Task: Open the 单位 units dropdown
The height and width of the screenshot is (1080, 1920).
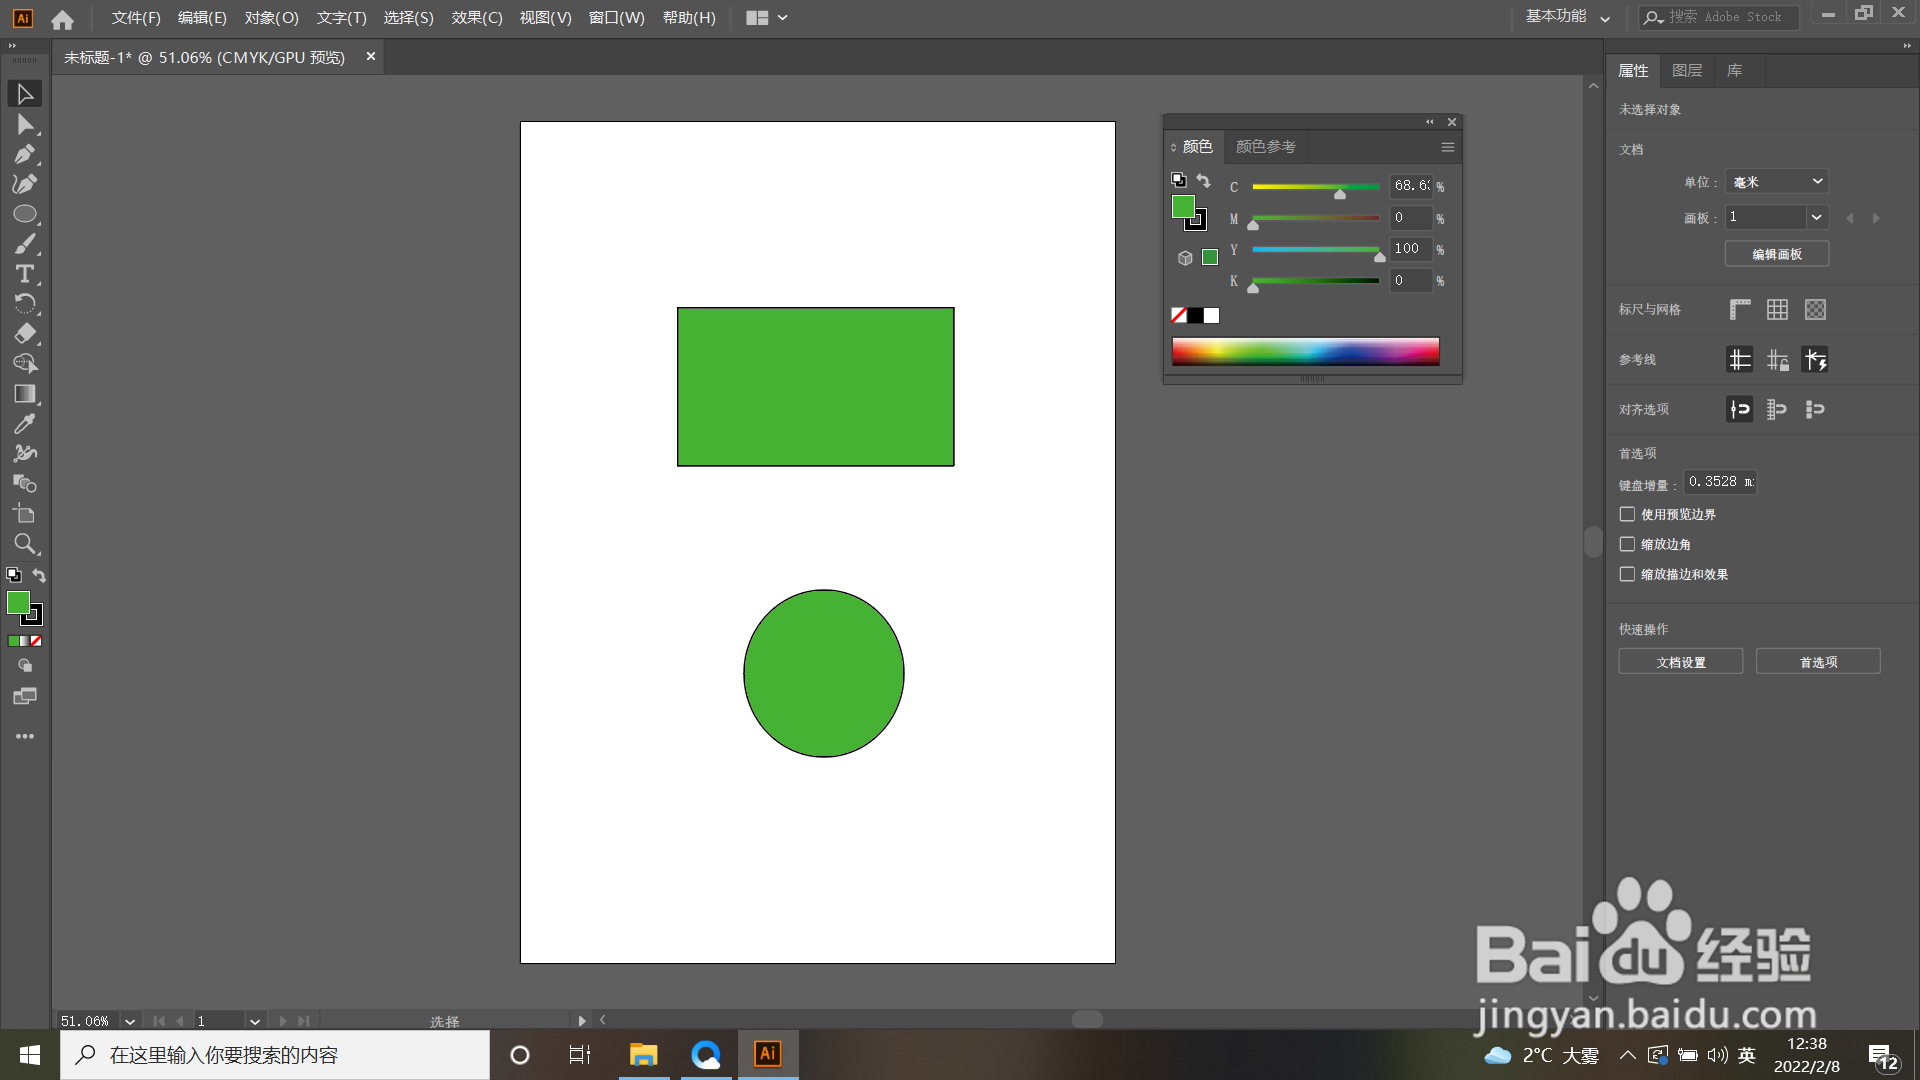Action: 1777,182
